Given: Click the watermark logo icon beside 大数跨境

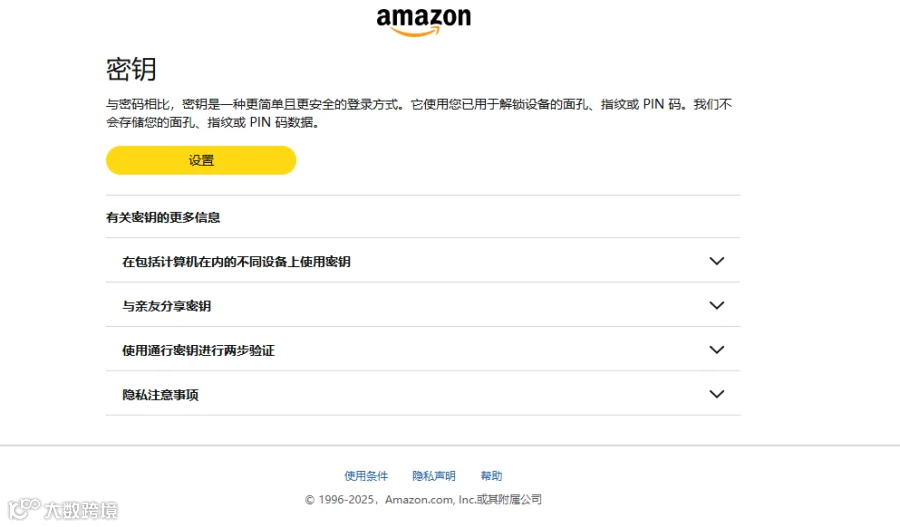Looking at the screenshot, I should pos(24,508).
